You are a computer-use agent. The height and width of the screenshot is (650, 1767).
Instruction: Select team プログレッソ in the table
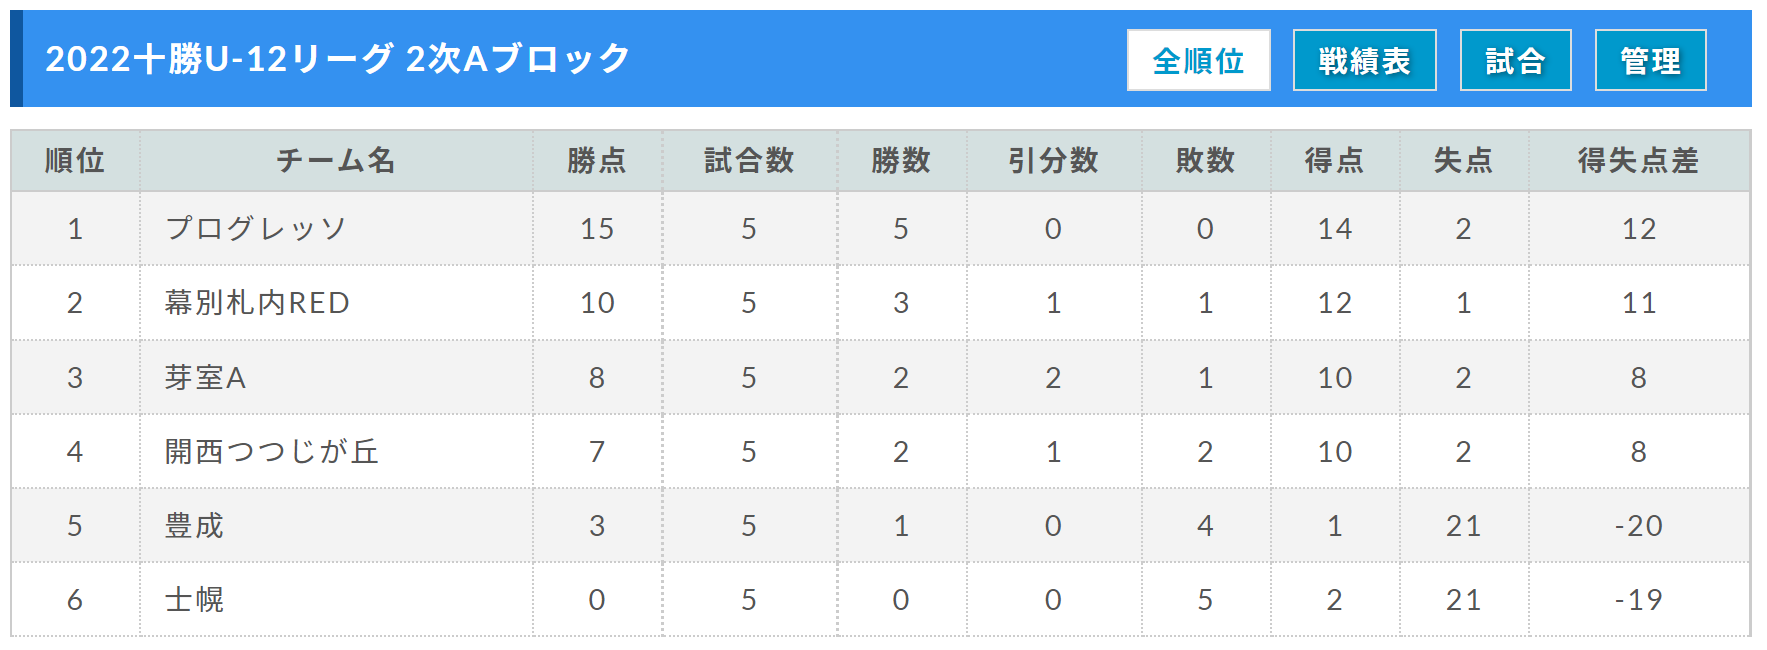(x=256, y=228)
